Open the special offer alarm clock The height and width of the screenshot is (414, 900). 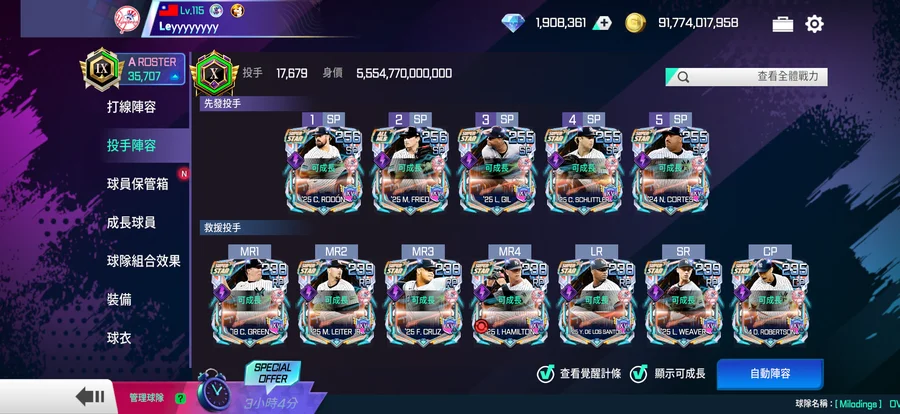214,392
